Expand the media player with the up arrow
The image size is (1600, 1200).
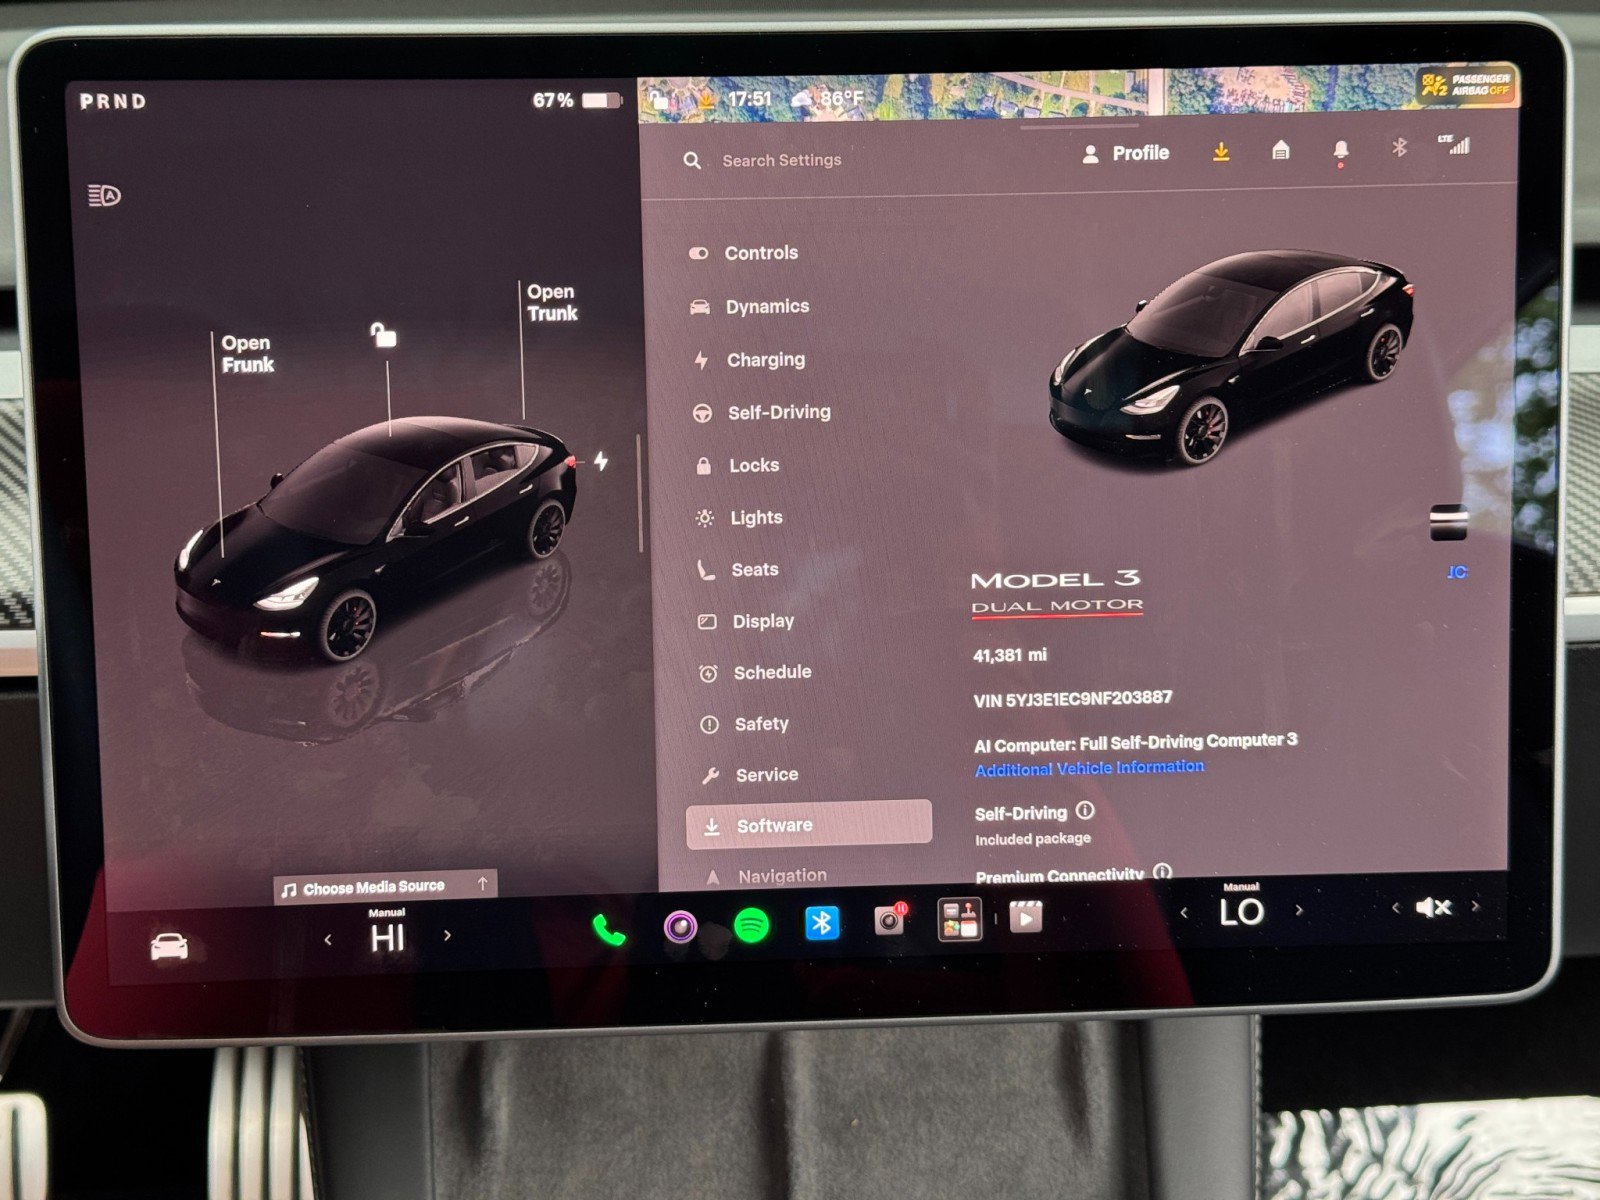click(482, 883)
